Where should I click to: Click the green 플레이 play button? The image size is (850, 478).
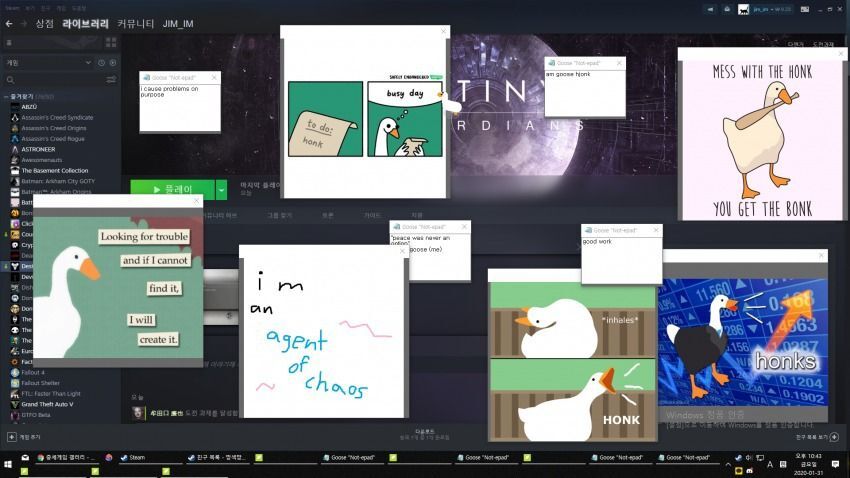172,189
